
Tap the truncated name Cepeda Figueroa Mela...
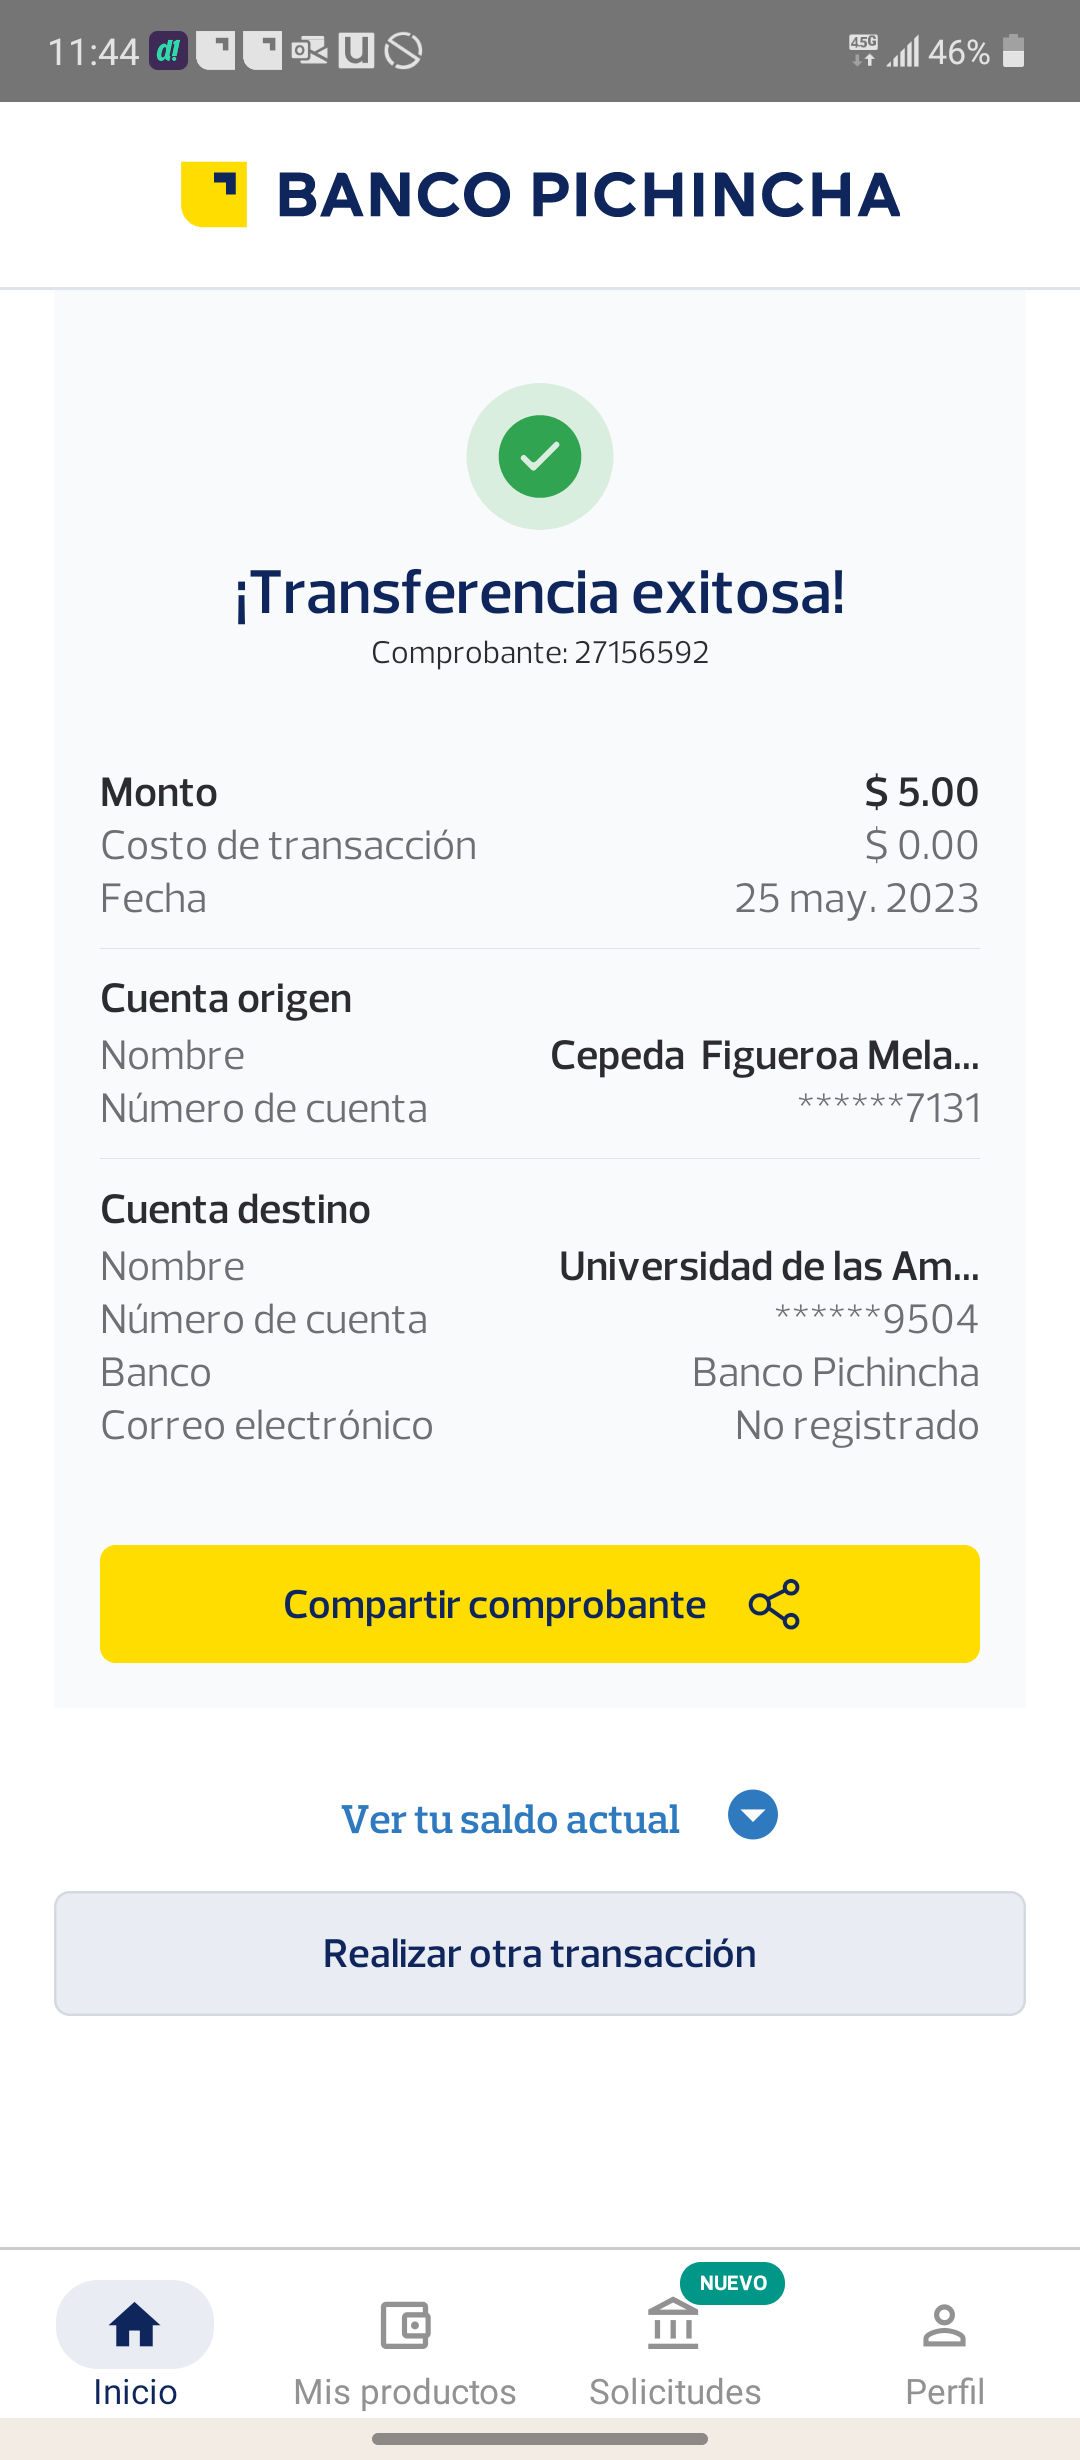point(764,1056)
